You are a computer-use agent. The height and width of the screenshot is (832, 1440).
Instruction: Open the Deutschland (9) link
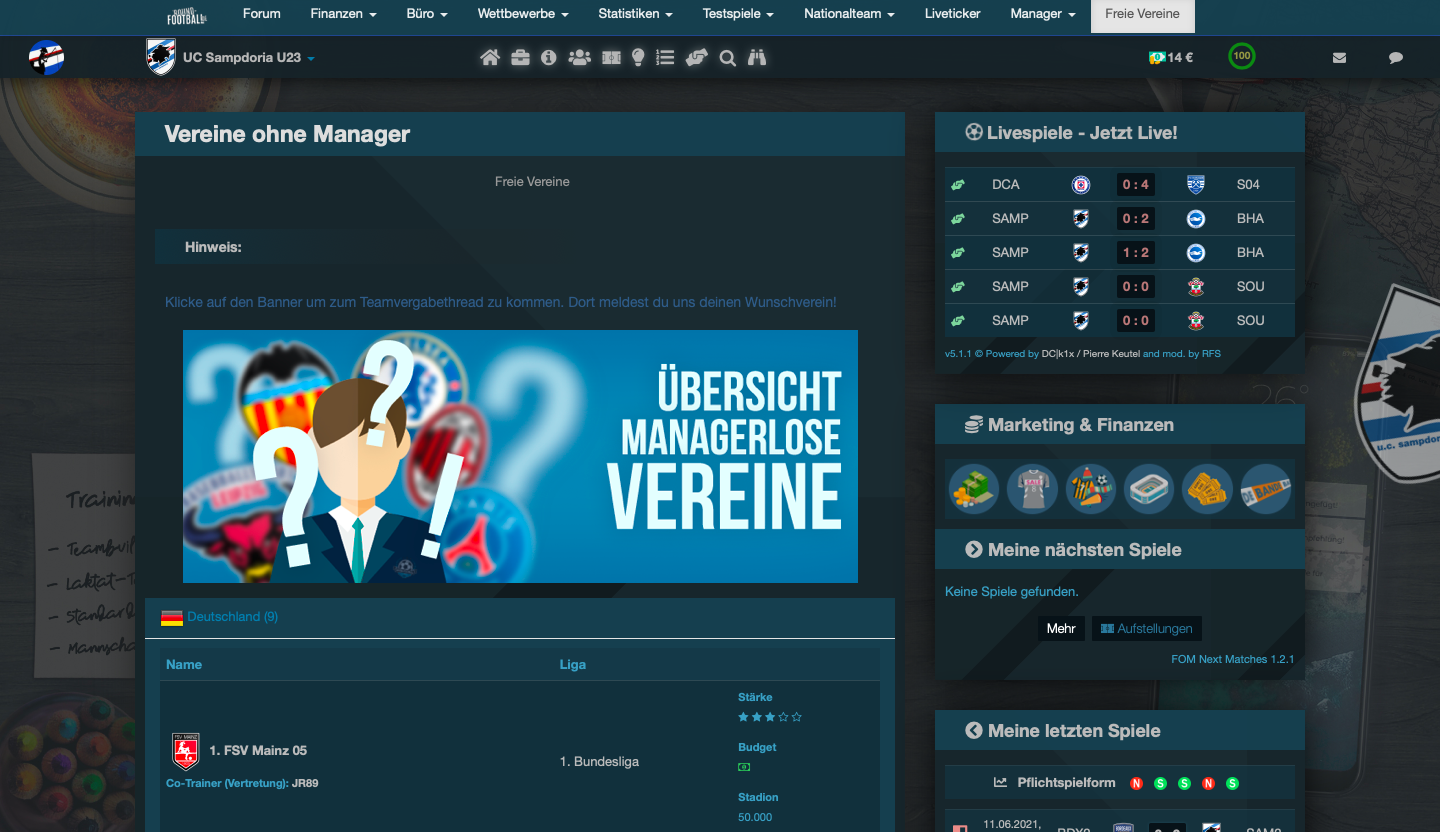(x=232, y=617)
